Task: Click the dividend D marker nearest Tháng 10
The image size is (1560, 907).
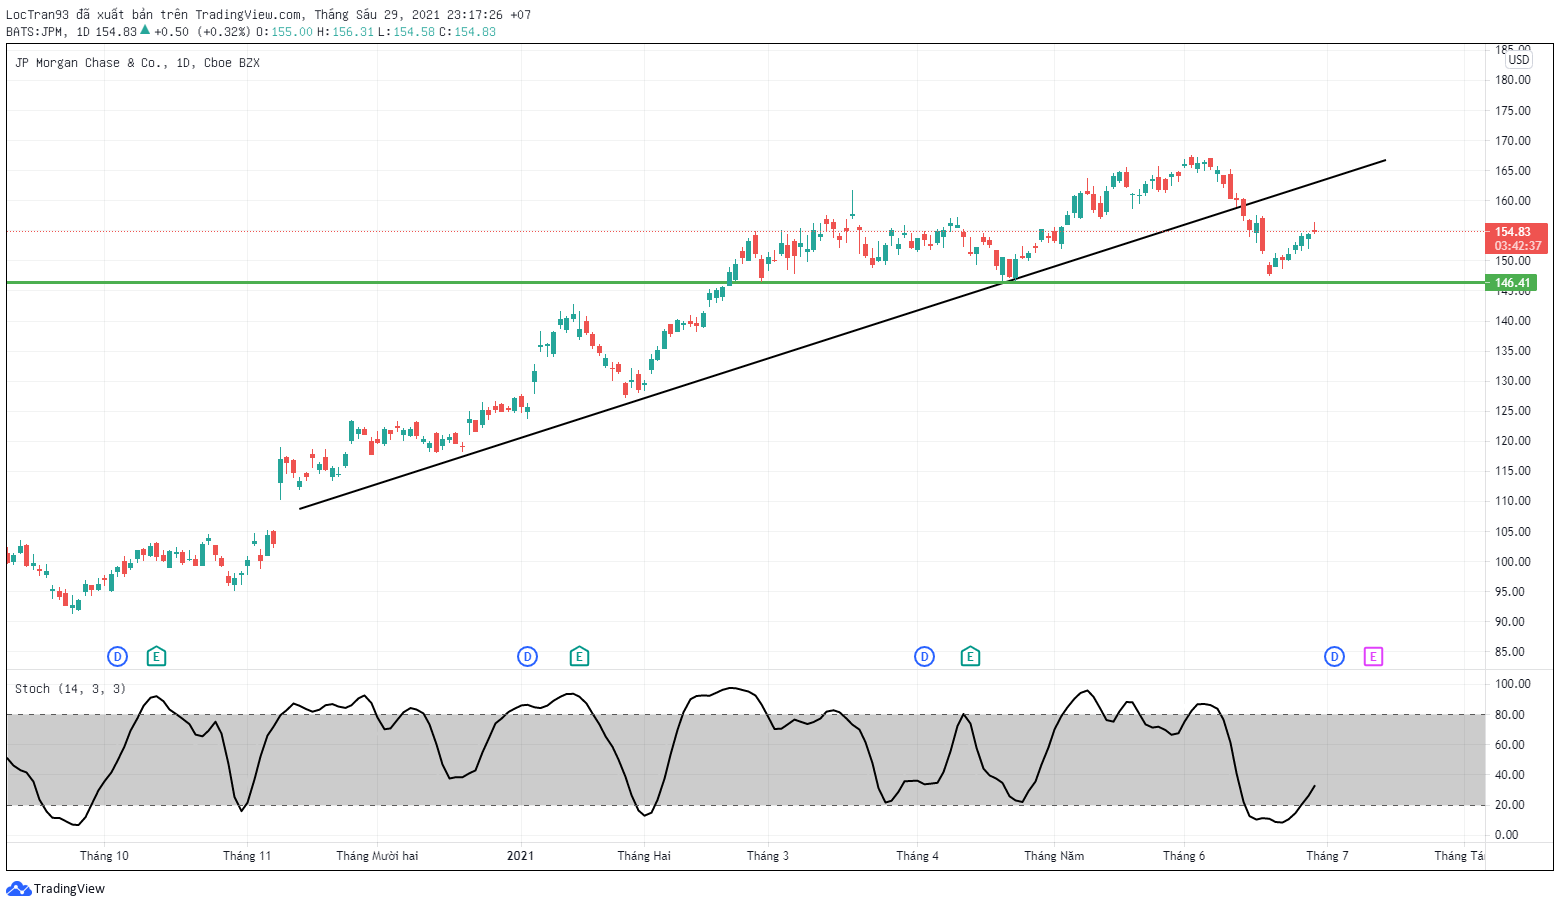Action: (118, 657)
